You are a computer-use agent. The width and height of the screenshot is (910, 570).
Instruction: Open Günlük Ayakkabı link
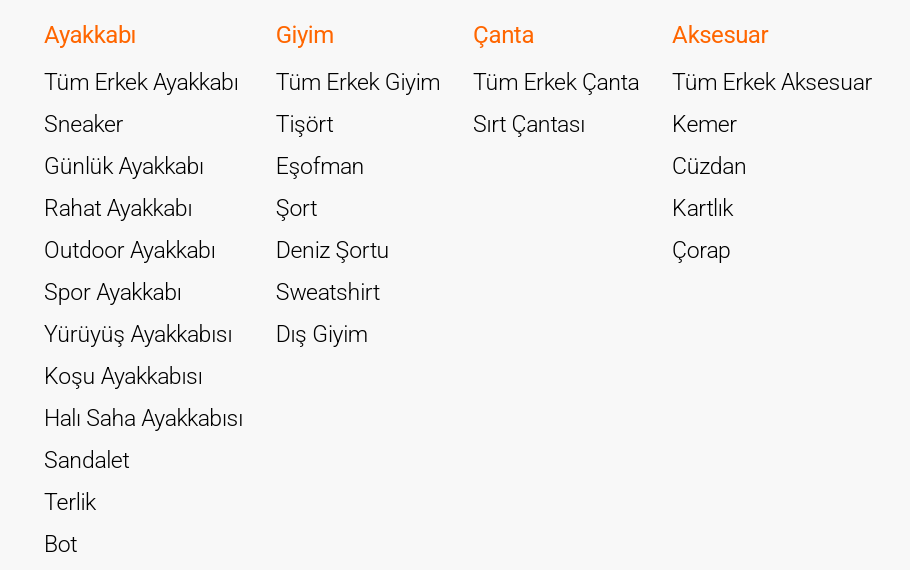124,166
